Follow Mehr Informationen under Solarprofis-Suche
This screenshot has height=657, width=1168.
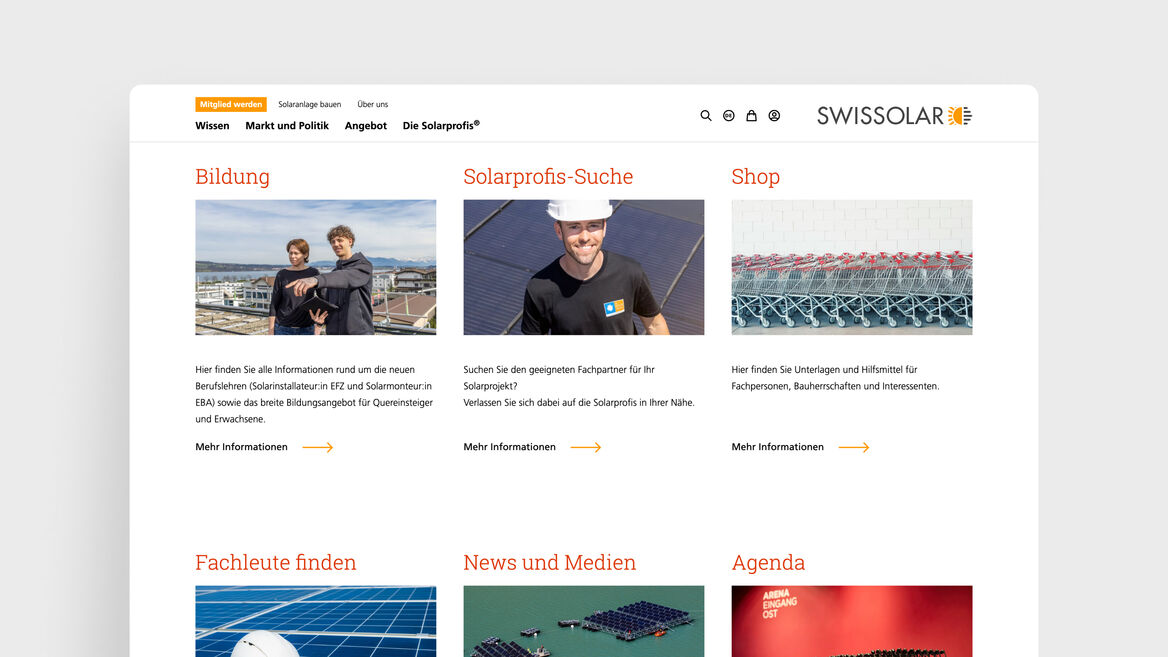tap(533, 447)
